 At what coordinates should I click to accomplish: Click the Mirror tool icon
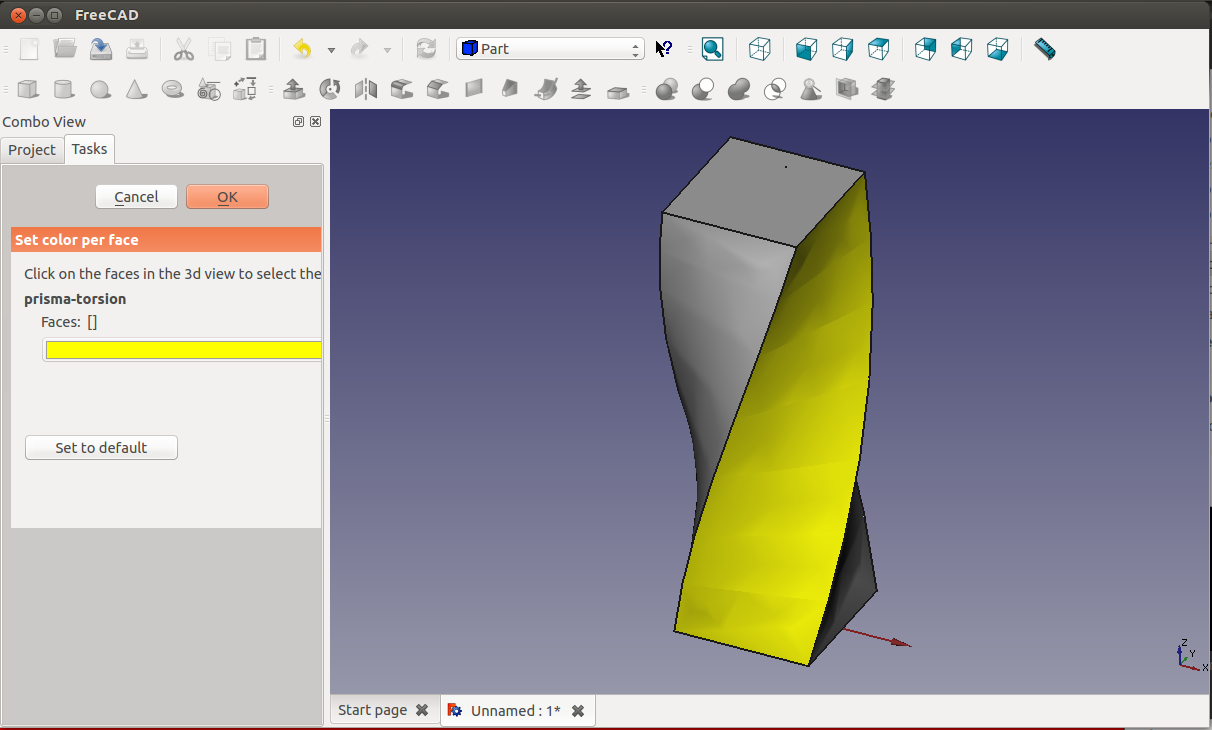point(366,90)
